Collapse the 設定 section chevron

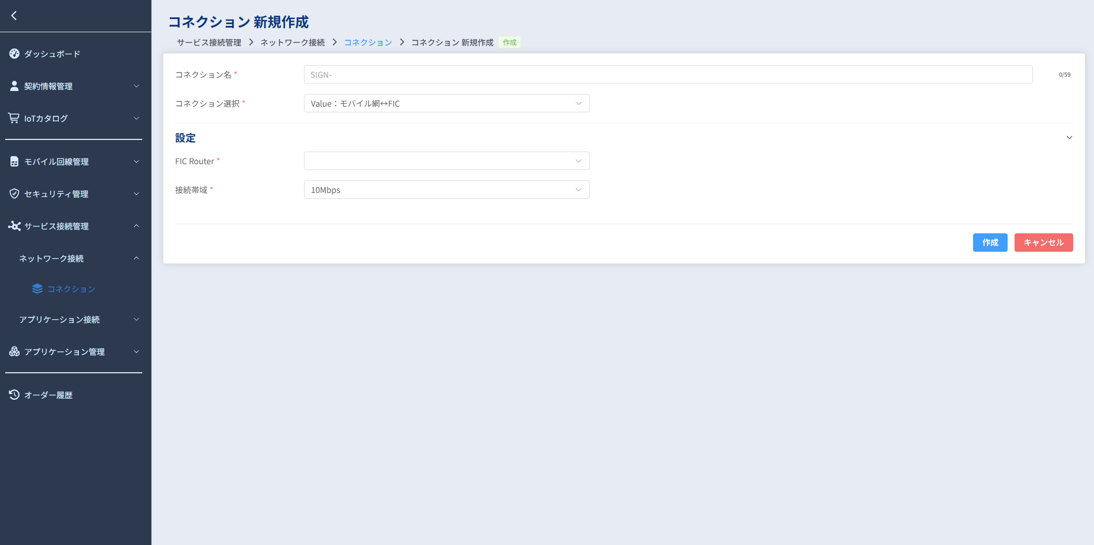pos(1069,138)
